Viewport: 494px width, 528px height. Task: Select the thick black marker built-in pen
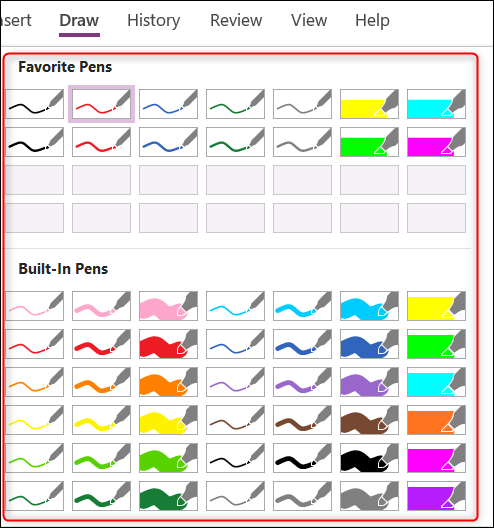[369, 458]
